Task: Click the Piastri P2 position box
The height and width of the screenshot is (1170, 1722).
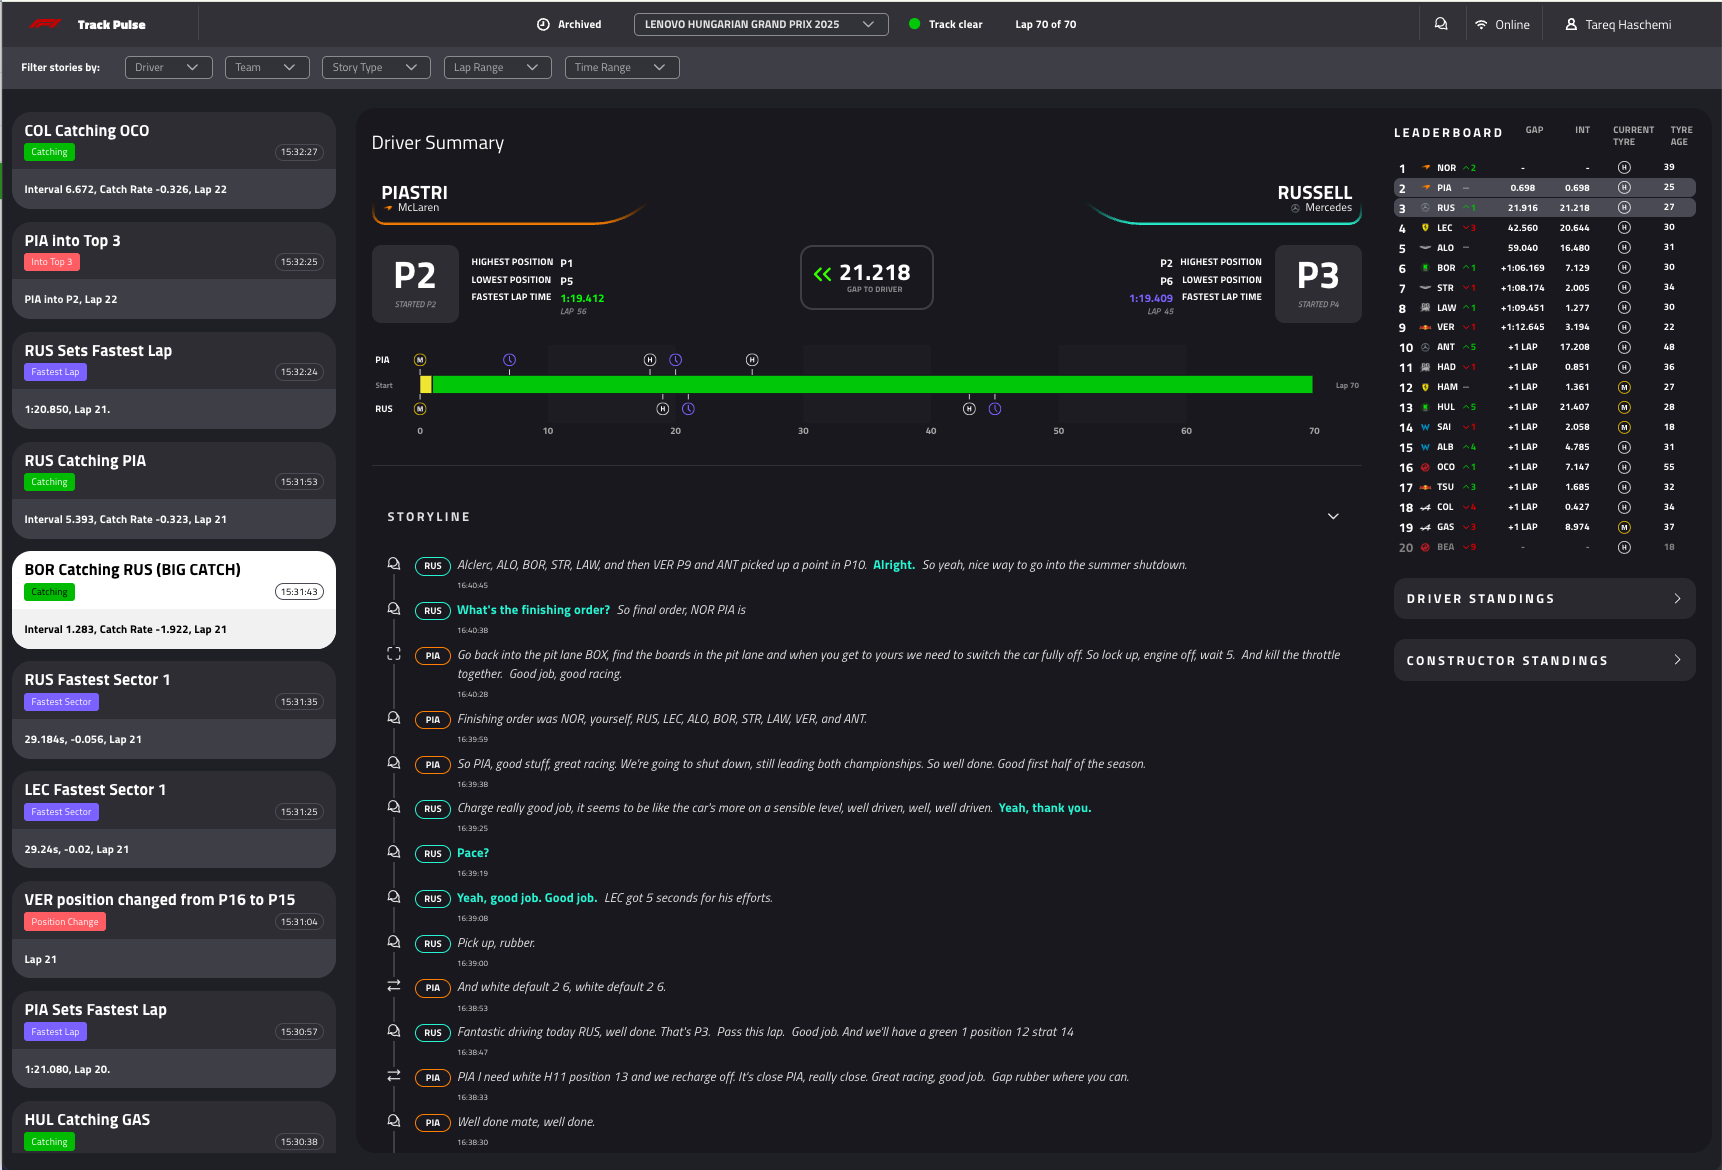Action: pos(415,284)
